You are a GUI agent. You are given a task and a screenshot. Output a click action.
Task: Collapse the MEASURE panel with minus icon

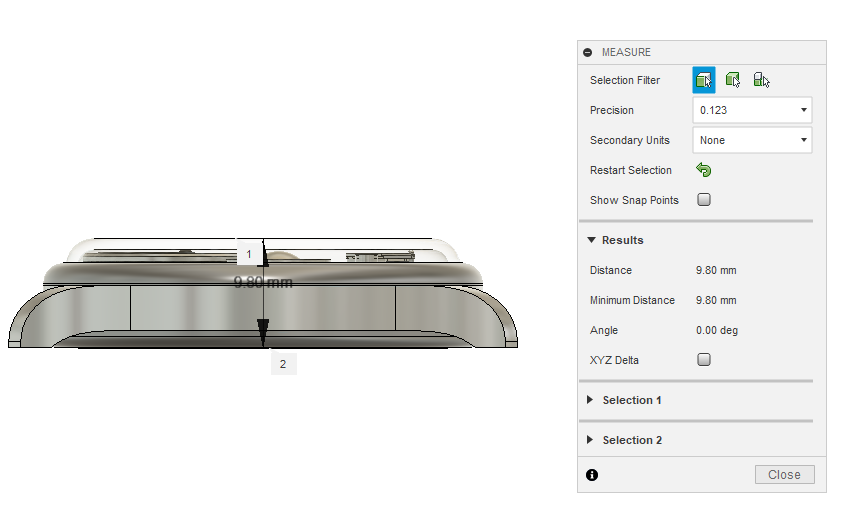tap(588, 52)
